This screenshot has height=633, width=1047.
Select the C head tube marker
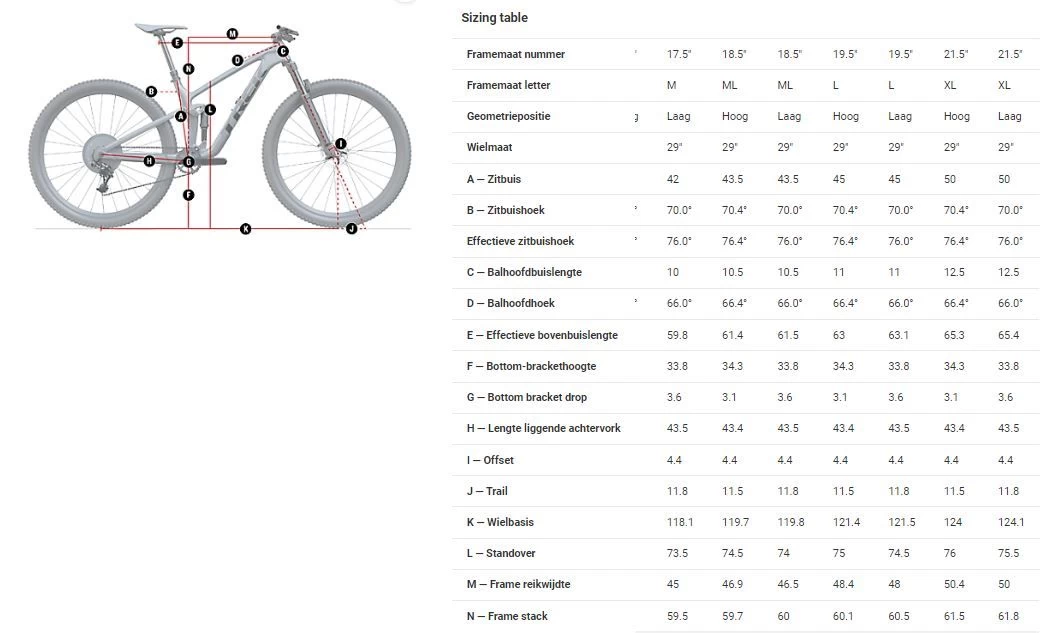pyautogui.click(x=283, y=51)
